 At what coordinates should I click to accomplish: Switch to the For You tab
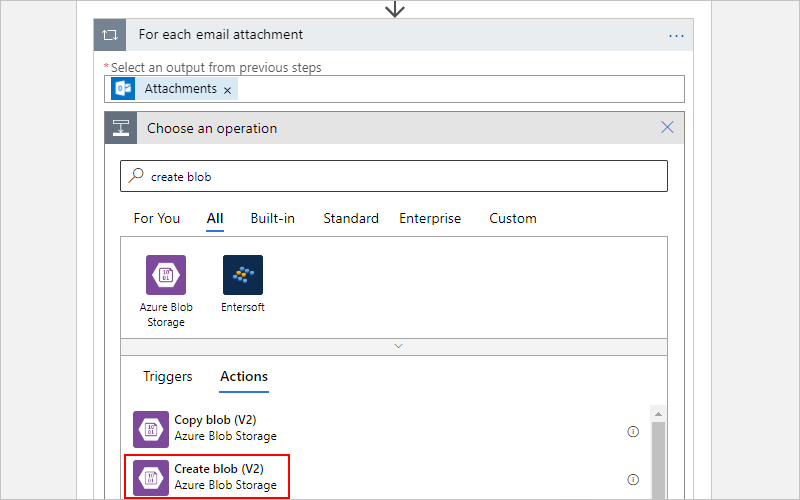(x=157, y=218)
